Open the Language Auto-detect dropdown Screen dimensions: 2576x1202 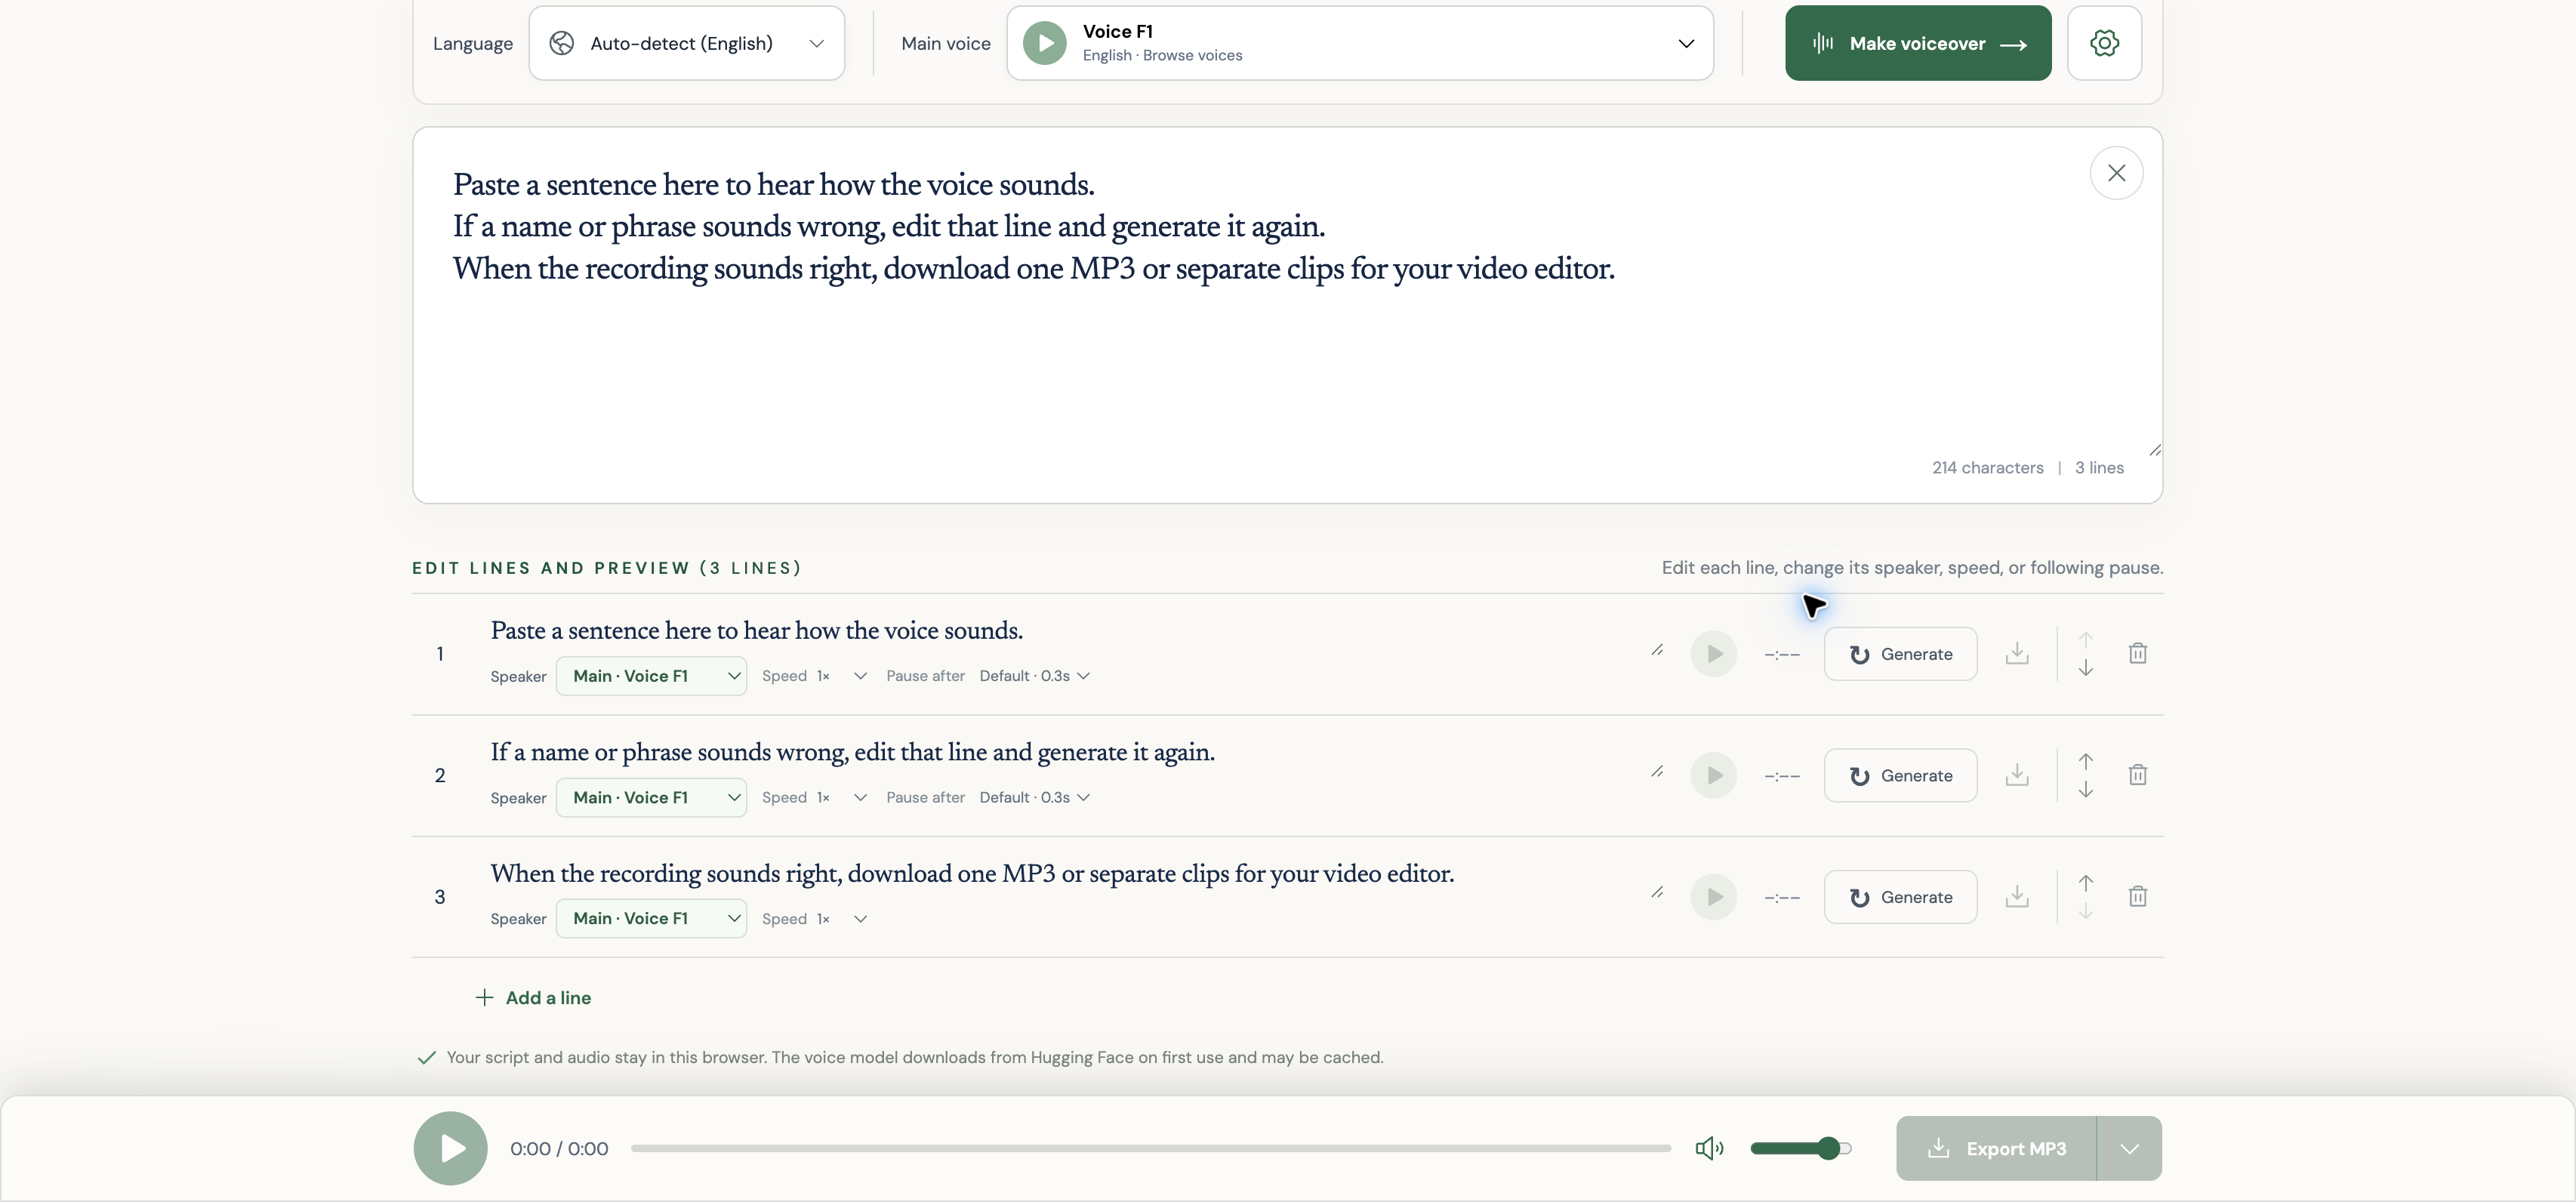[x=687, y=43]
